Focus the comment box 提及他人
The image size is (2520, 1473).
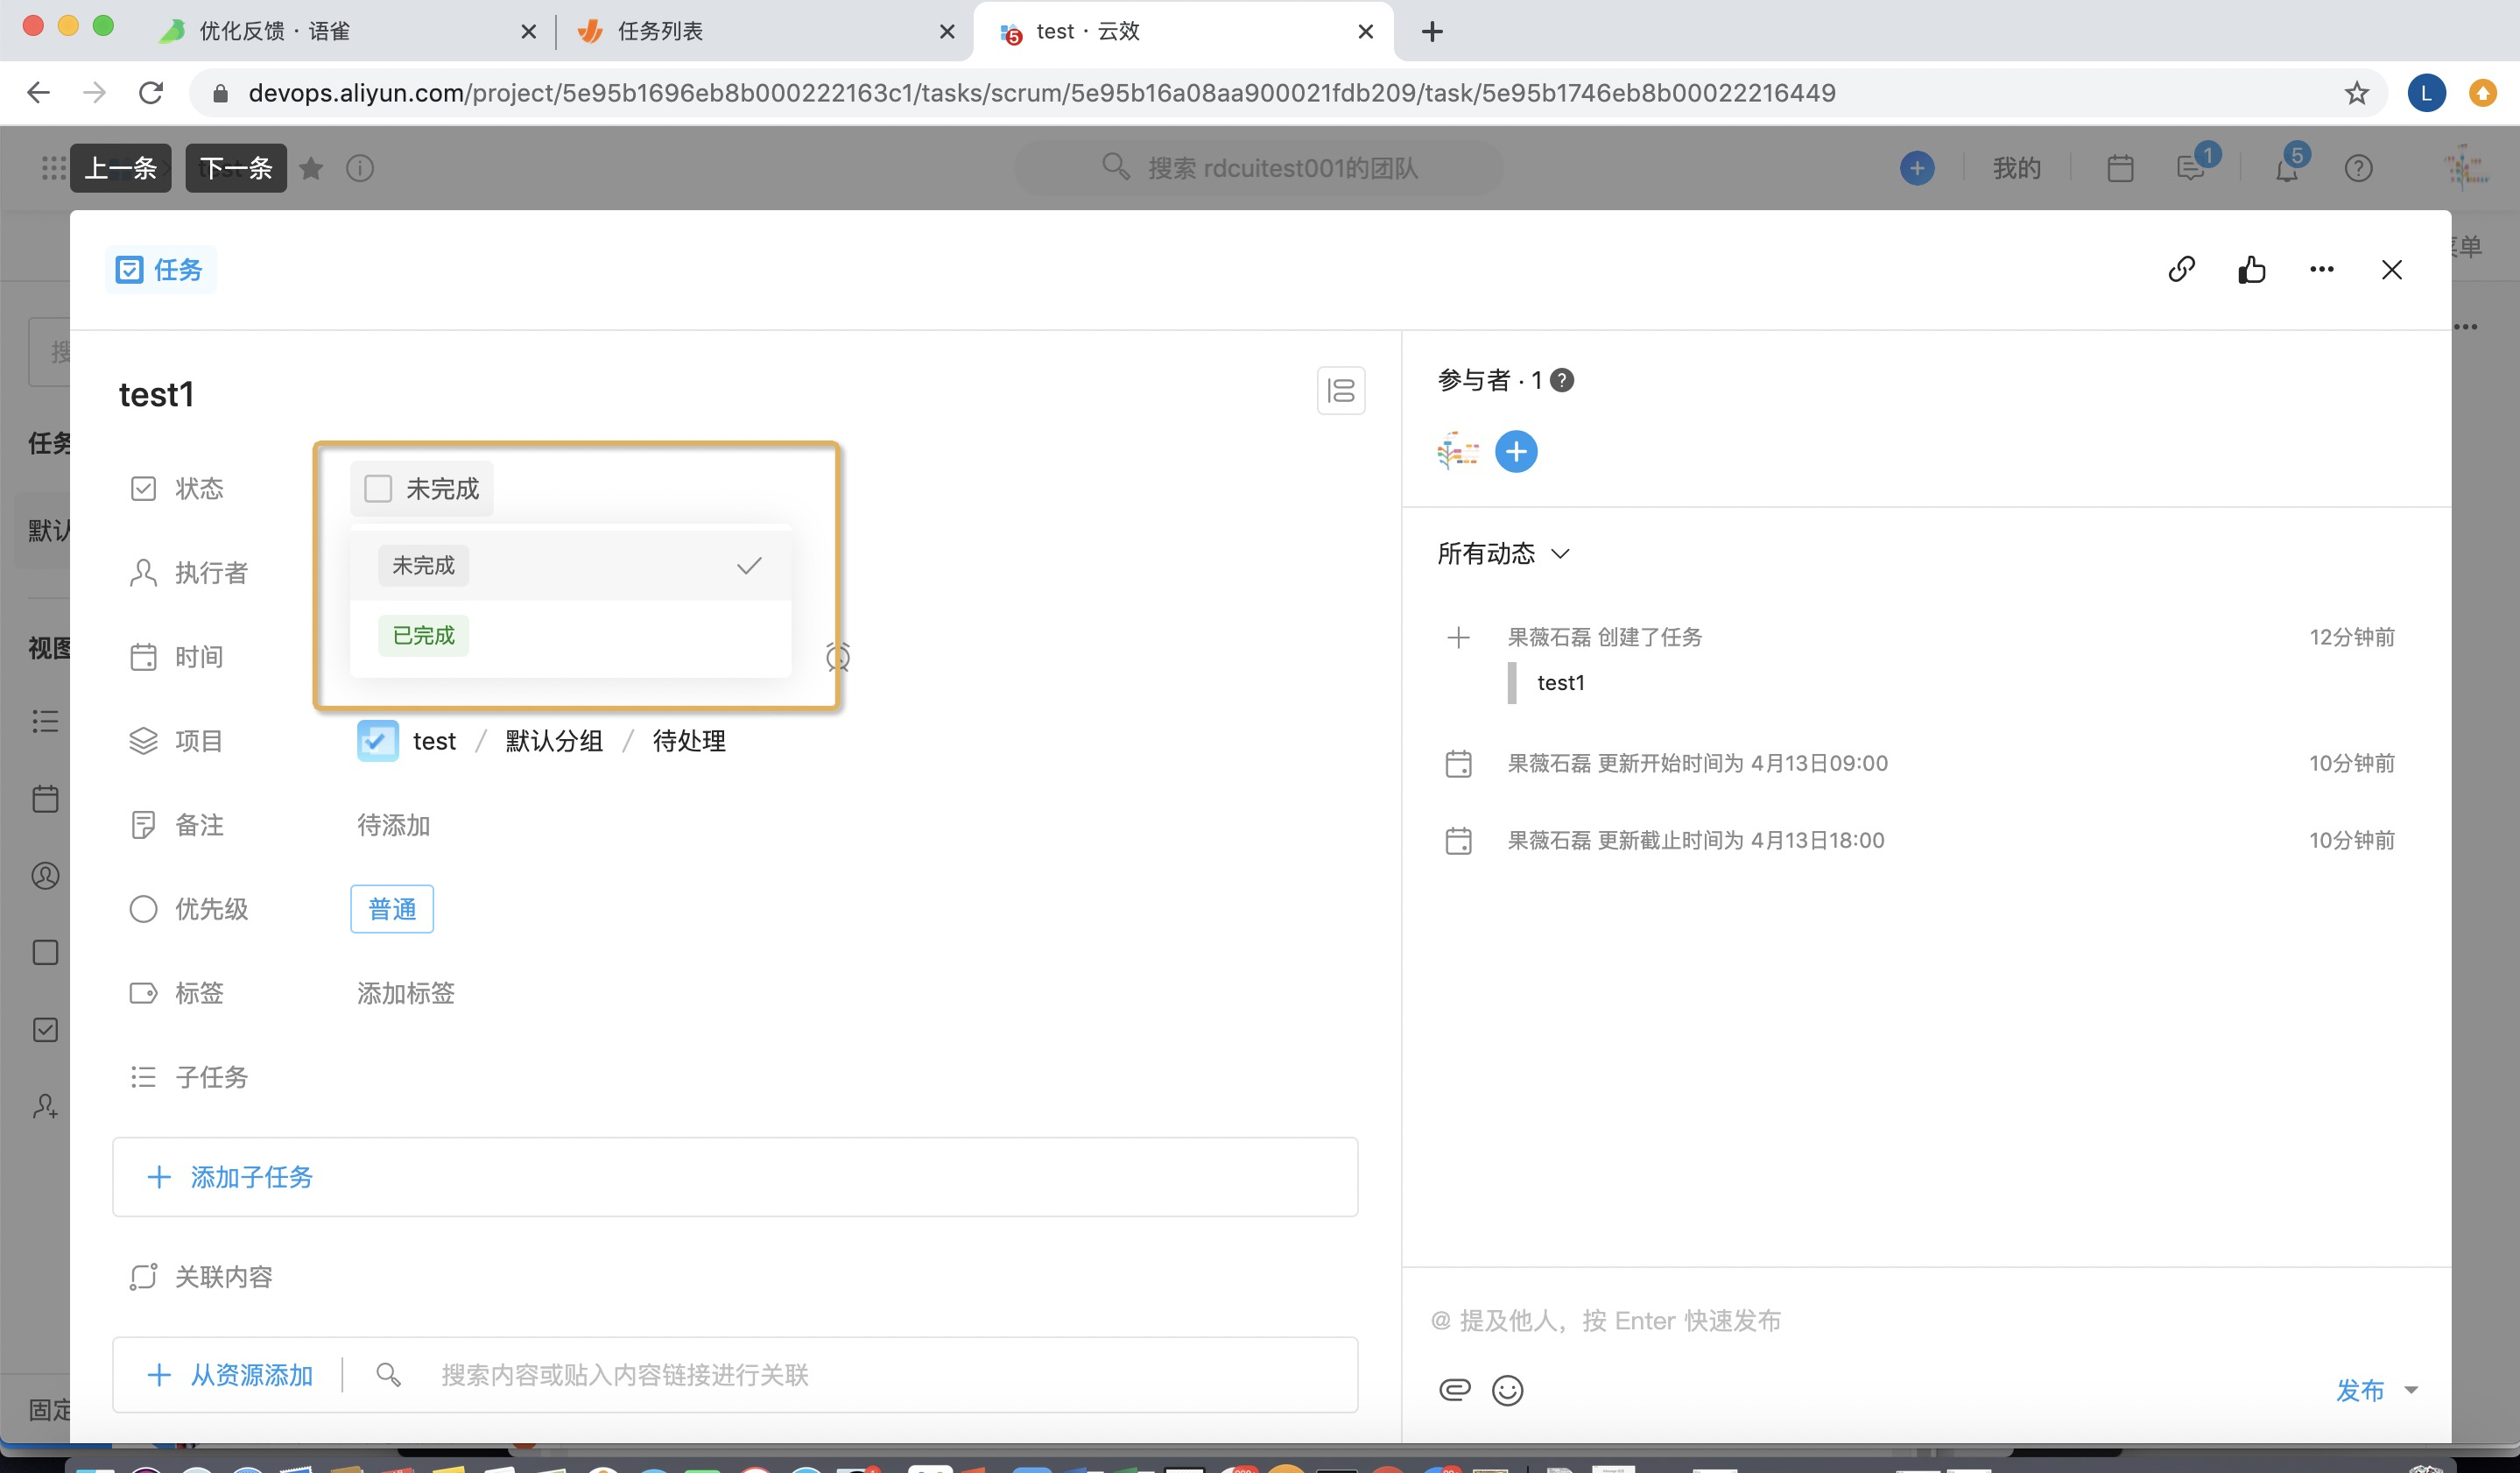(x=1926, y=1320)
